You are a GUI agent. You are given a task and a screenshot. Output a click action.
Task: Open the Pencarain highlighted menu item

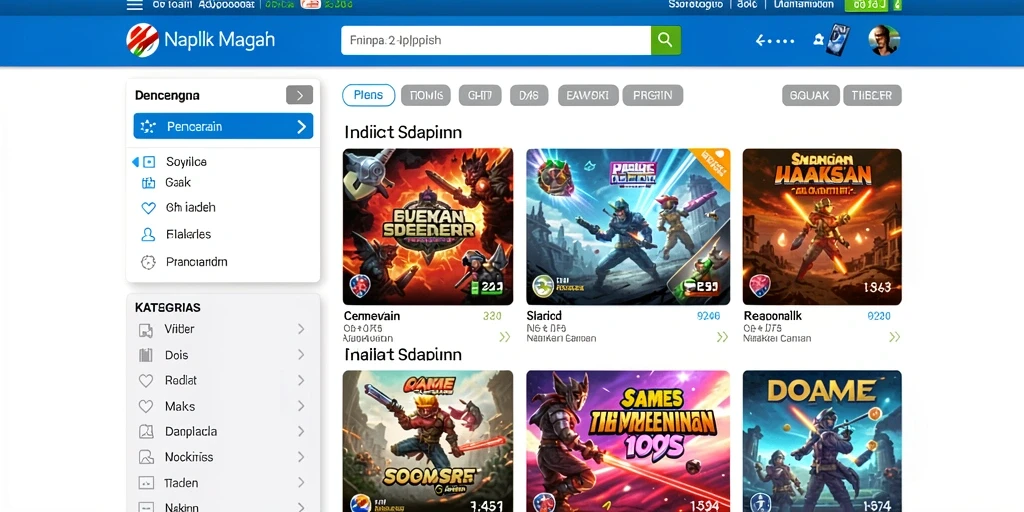point(223,126)
